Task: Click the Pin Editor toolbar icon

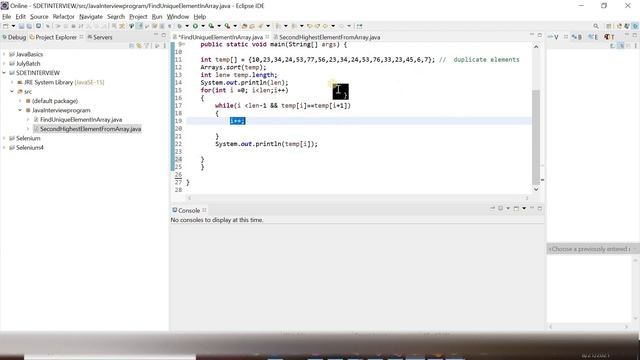Action: point(359,26)
